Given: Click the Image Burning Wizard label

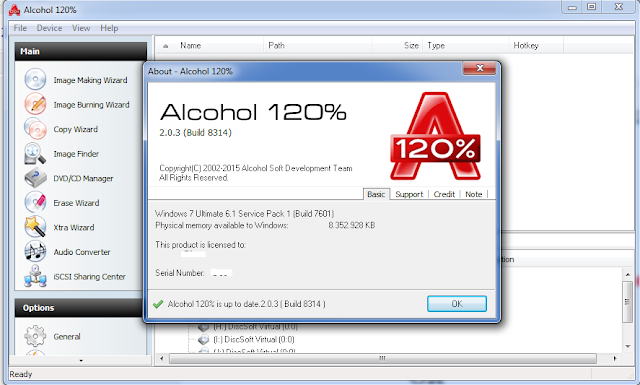Looking at the screenshot, I should point(91,105).
